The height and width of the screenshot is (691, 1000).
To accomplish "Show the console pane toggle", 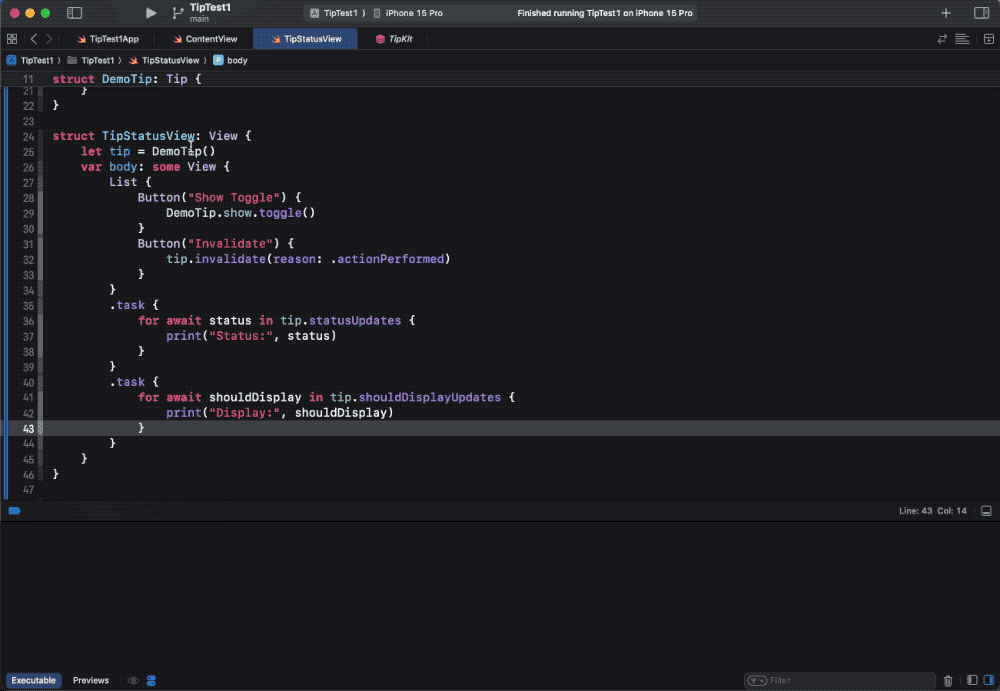I will pos(989,680).
